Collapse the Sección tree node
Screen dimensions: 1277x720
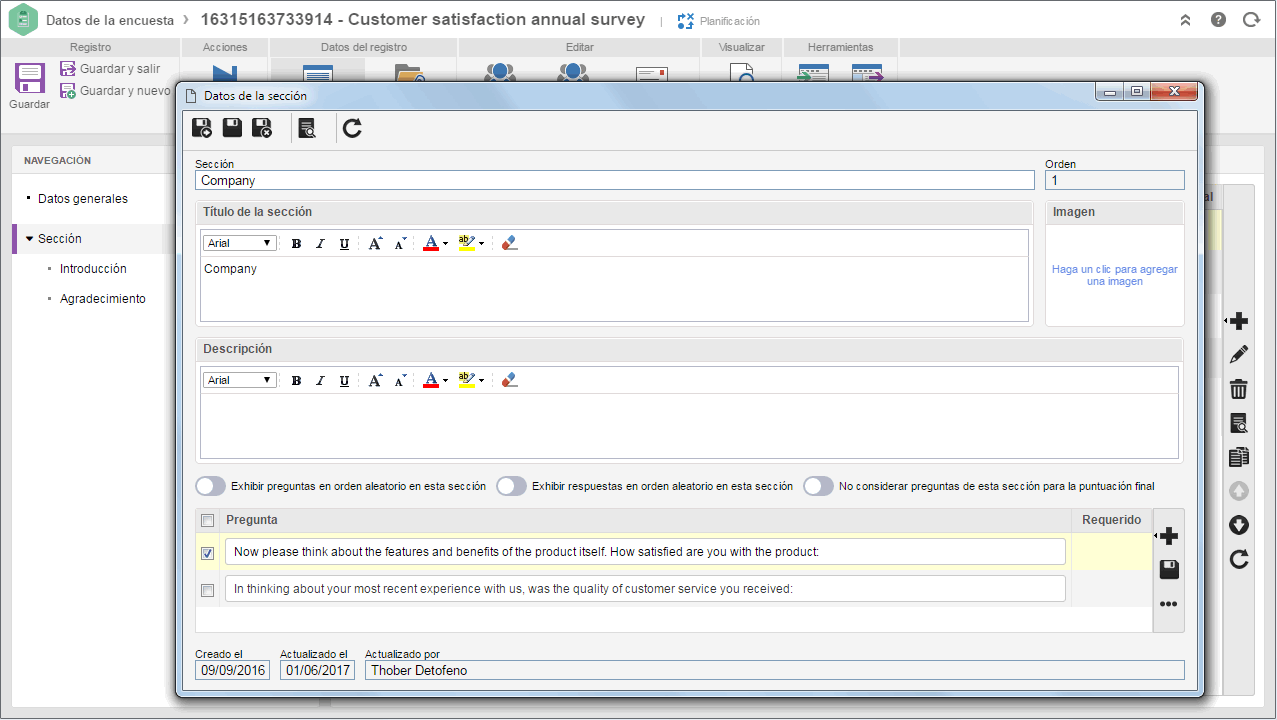click(30, 239)
